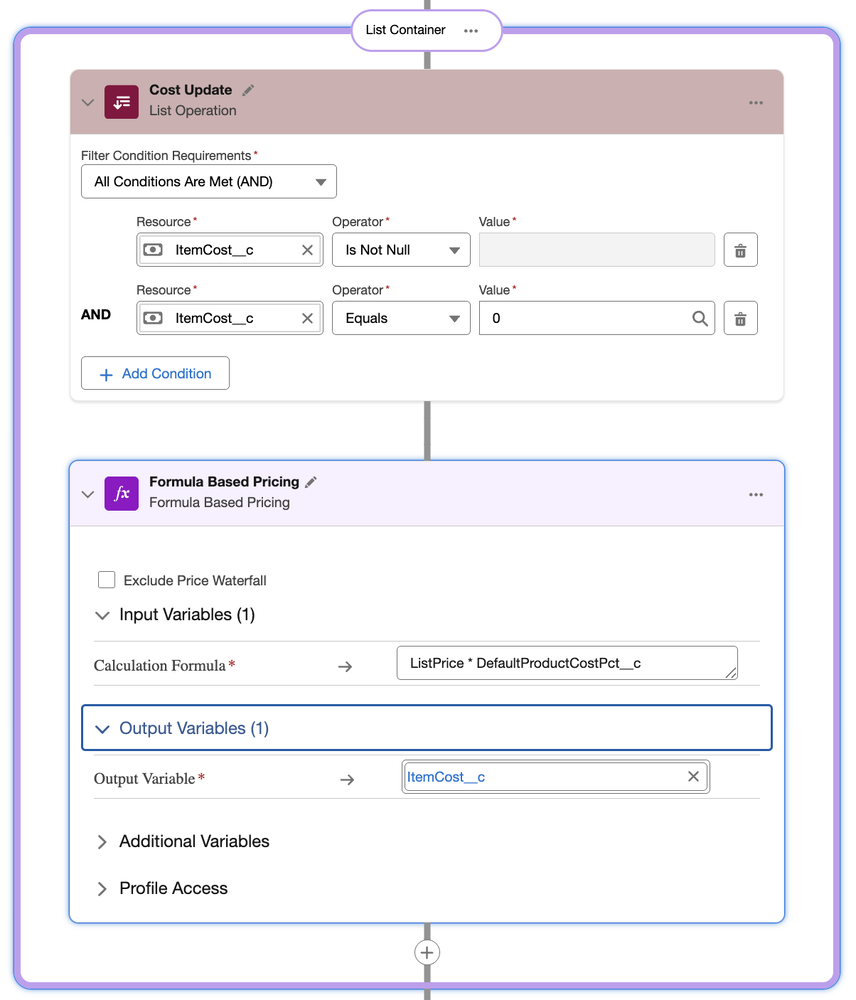This screenshot has height=1000, width=856.
Task: Click the Cost Update list operation icon
Action: [121, 102]
